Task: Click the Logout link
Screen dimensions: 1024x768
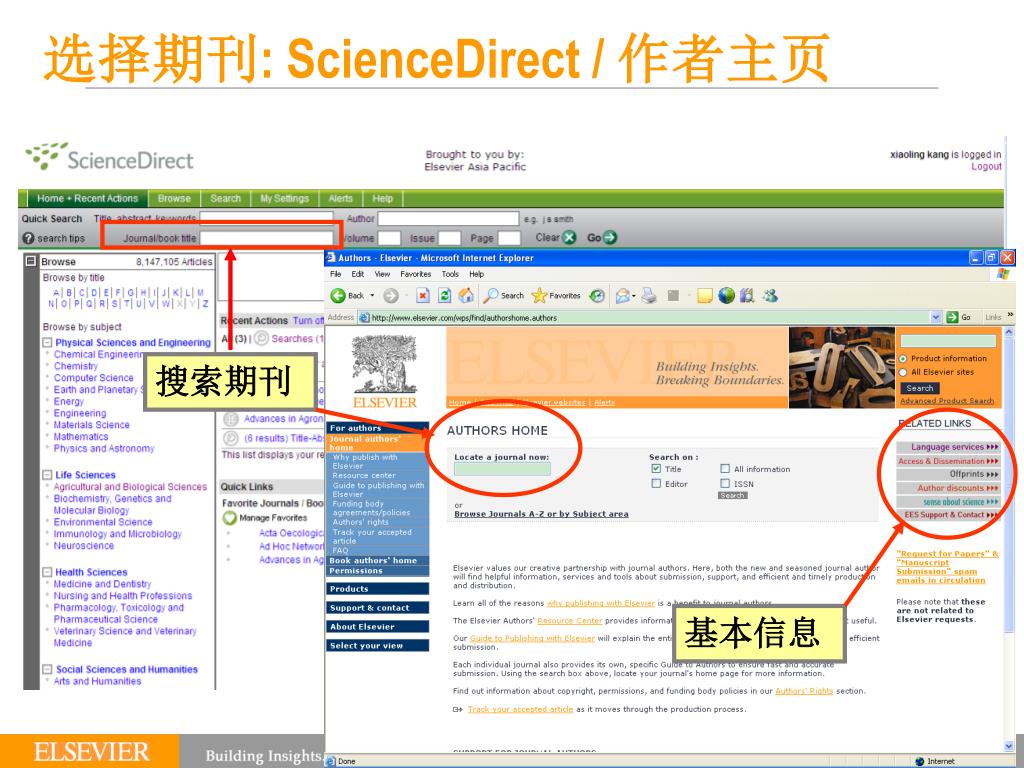Action: [x=986, y=167]
